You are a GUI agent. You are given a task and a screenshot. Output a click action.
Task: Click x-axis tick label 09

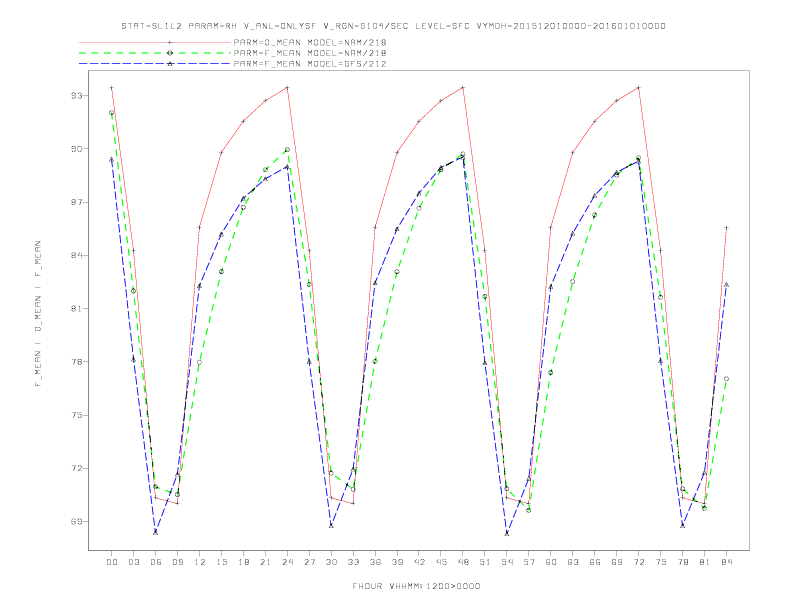[x=177, y=562]
